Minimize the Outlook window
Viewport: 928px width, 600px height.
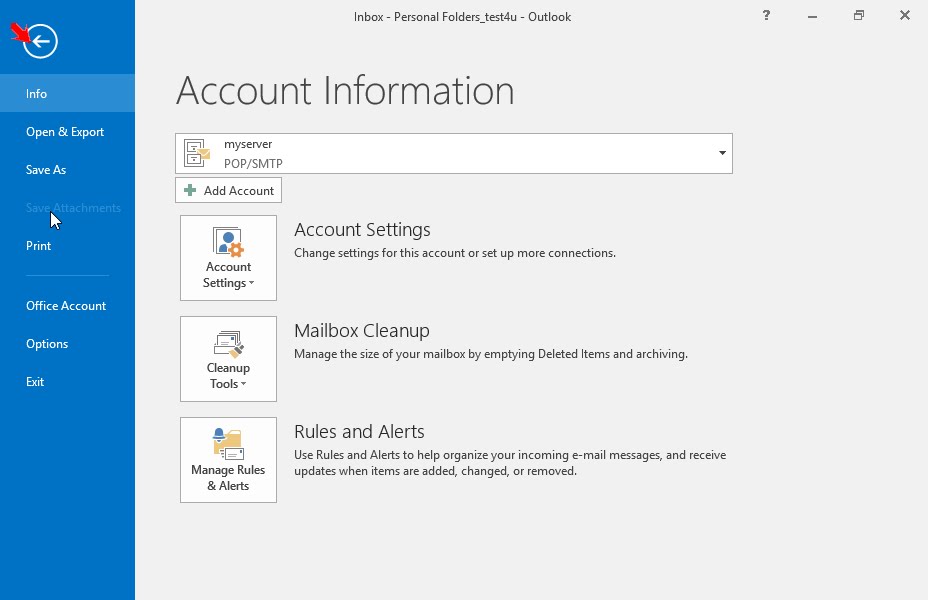812,16
